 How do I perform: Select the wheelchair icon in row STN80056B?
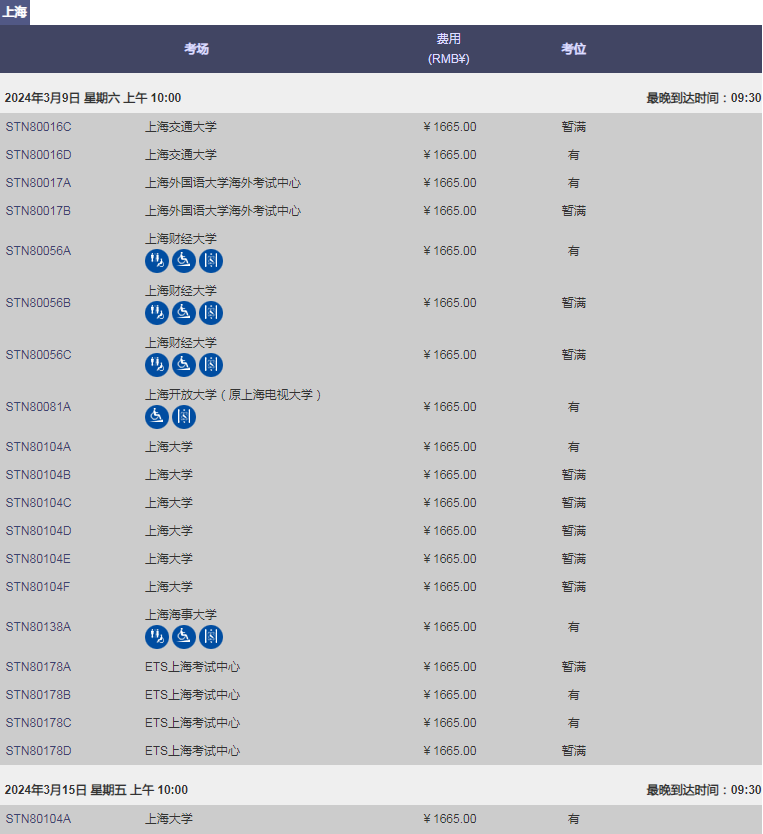pos(184,313)
